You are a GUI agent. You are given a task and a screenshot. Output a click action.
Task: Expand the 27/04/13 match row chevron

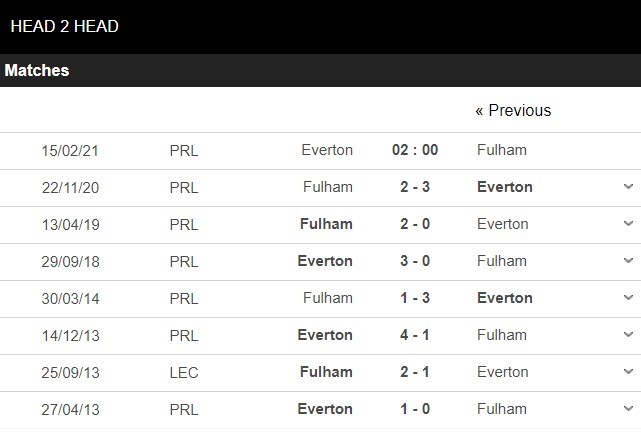point(628,409)
